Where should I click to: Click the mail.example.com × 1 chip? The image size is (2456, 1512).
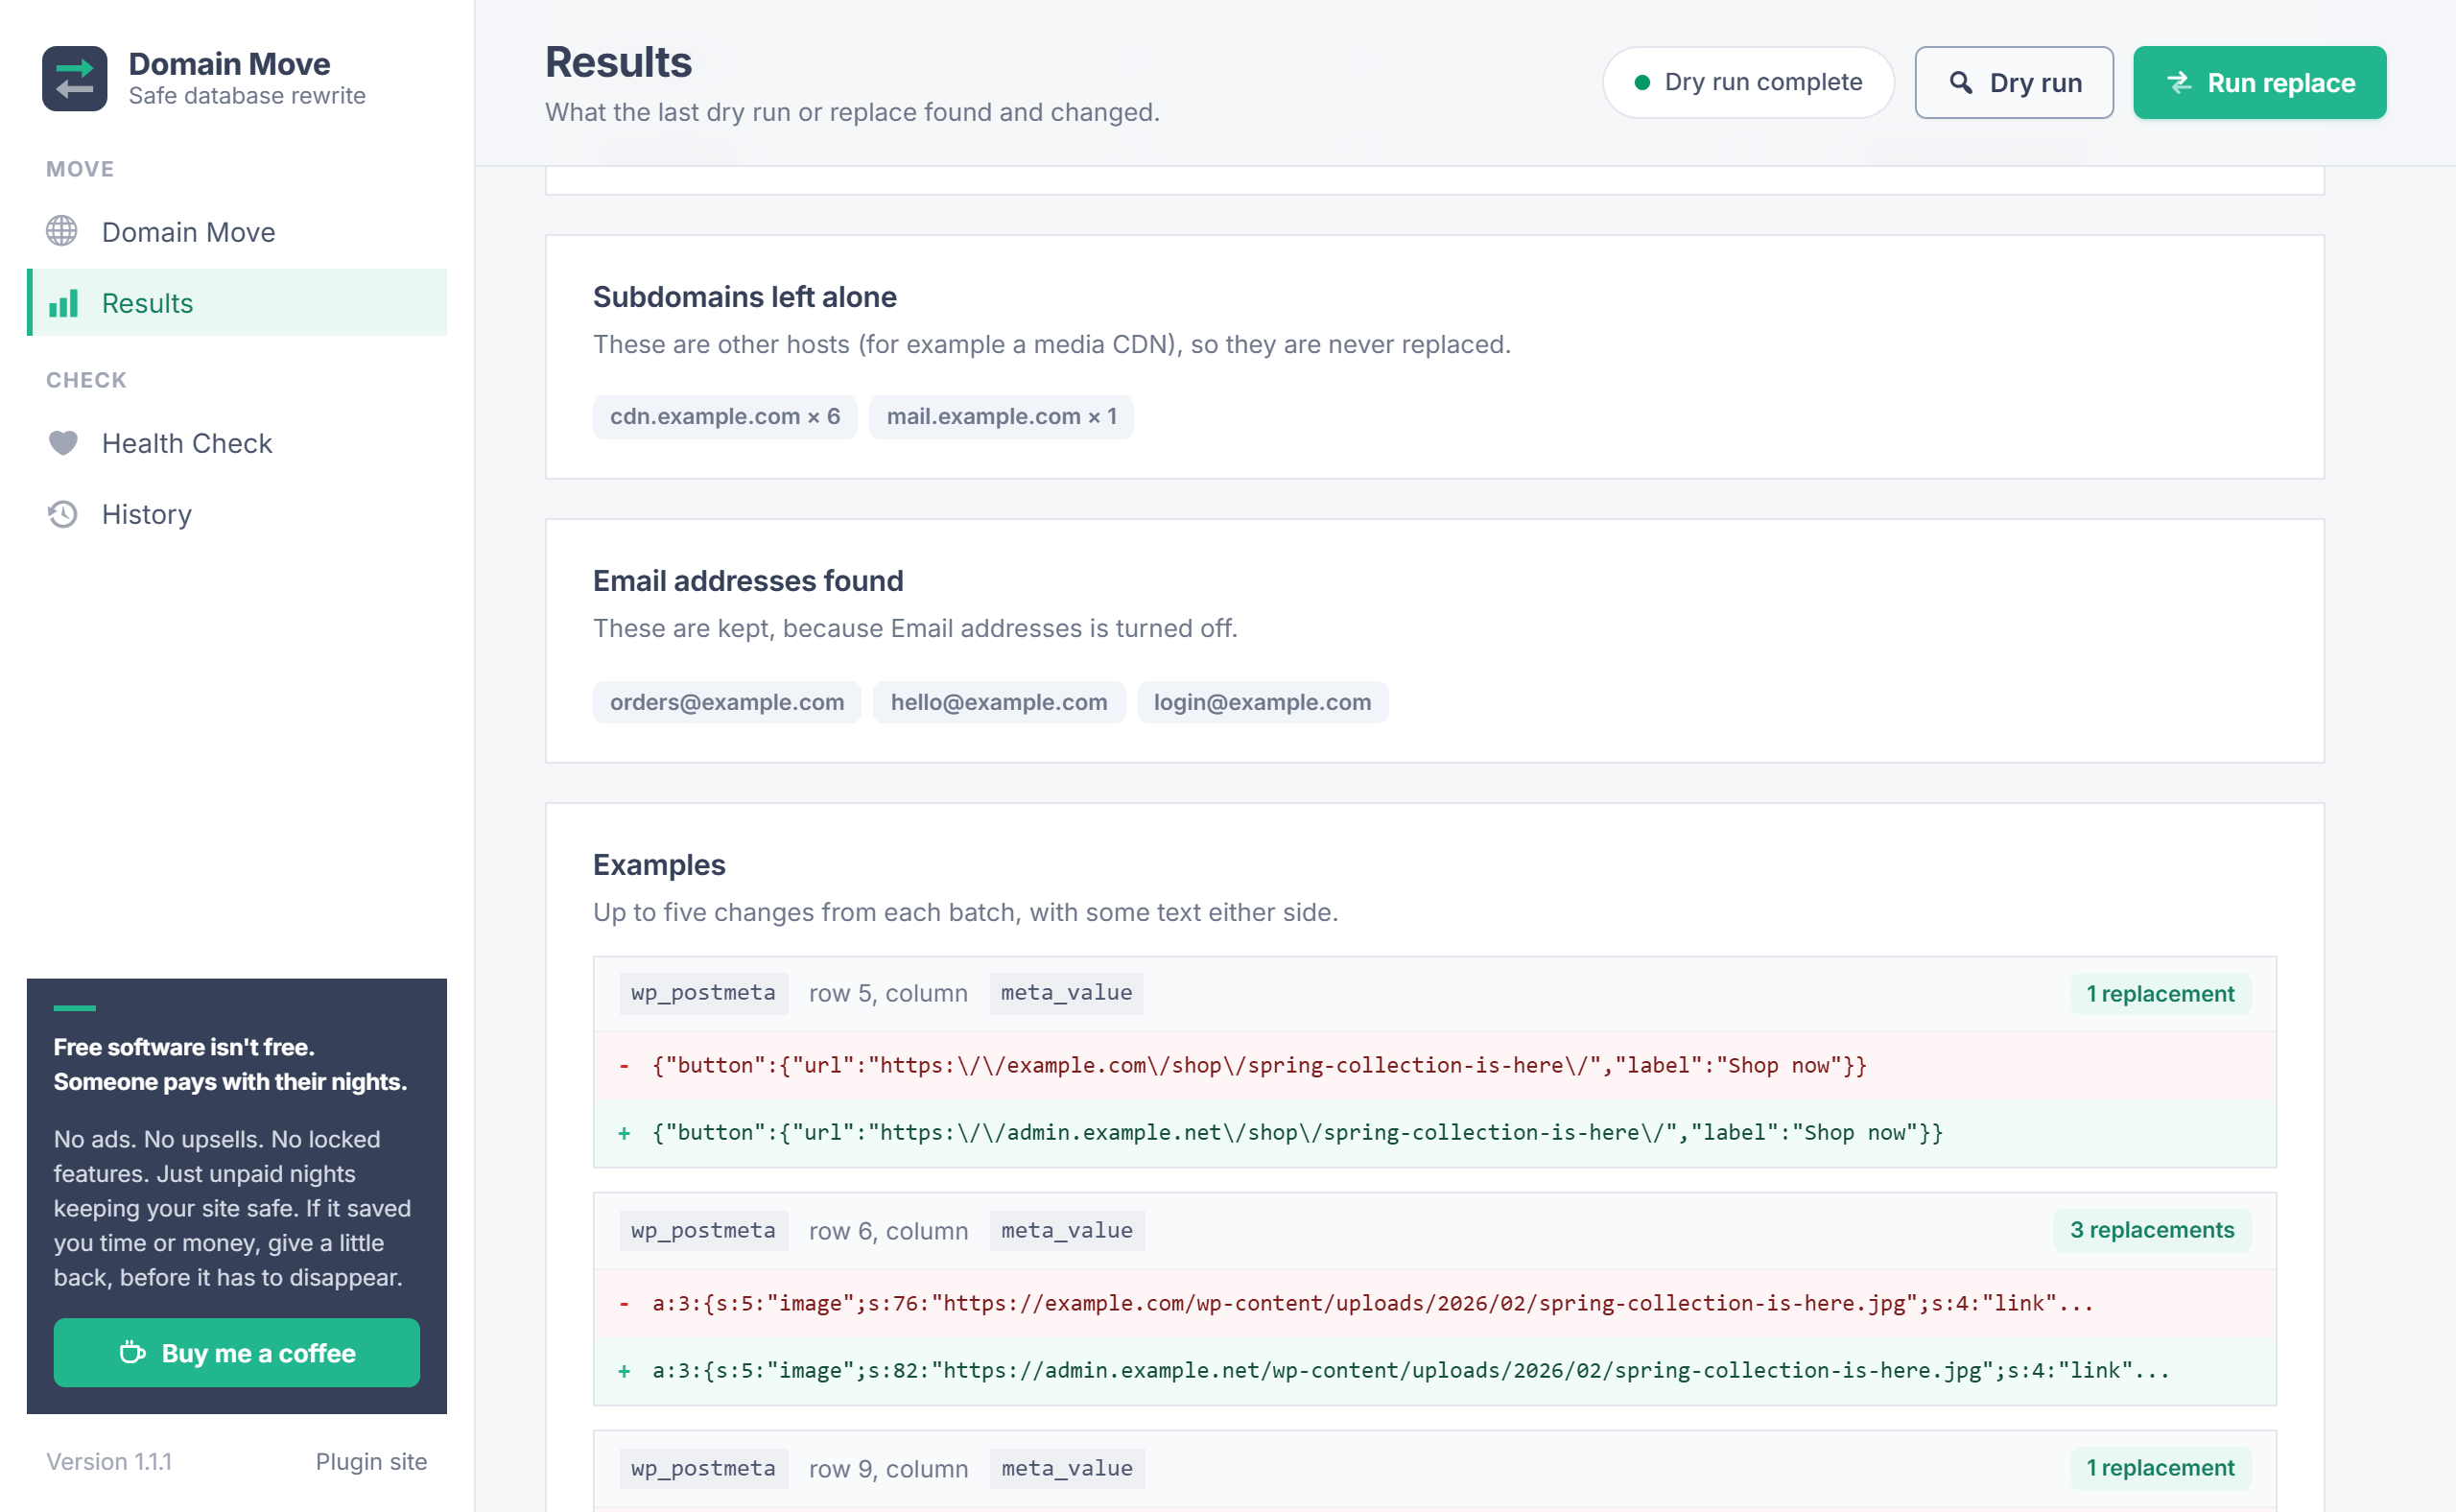1001,417
